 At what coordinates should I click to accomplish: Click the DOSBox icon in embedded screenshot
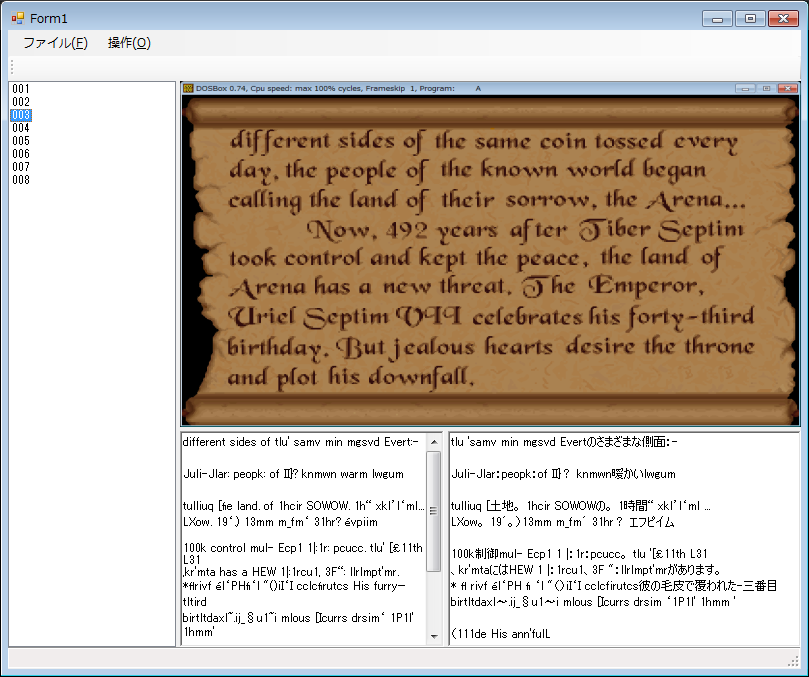tap(188, 89)
